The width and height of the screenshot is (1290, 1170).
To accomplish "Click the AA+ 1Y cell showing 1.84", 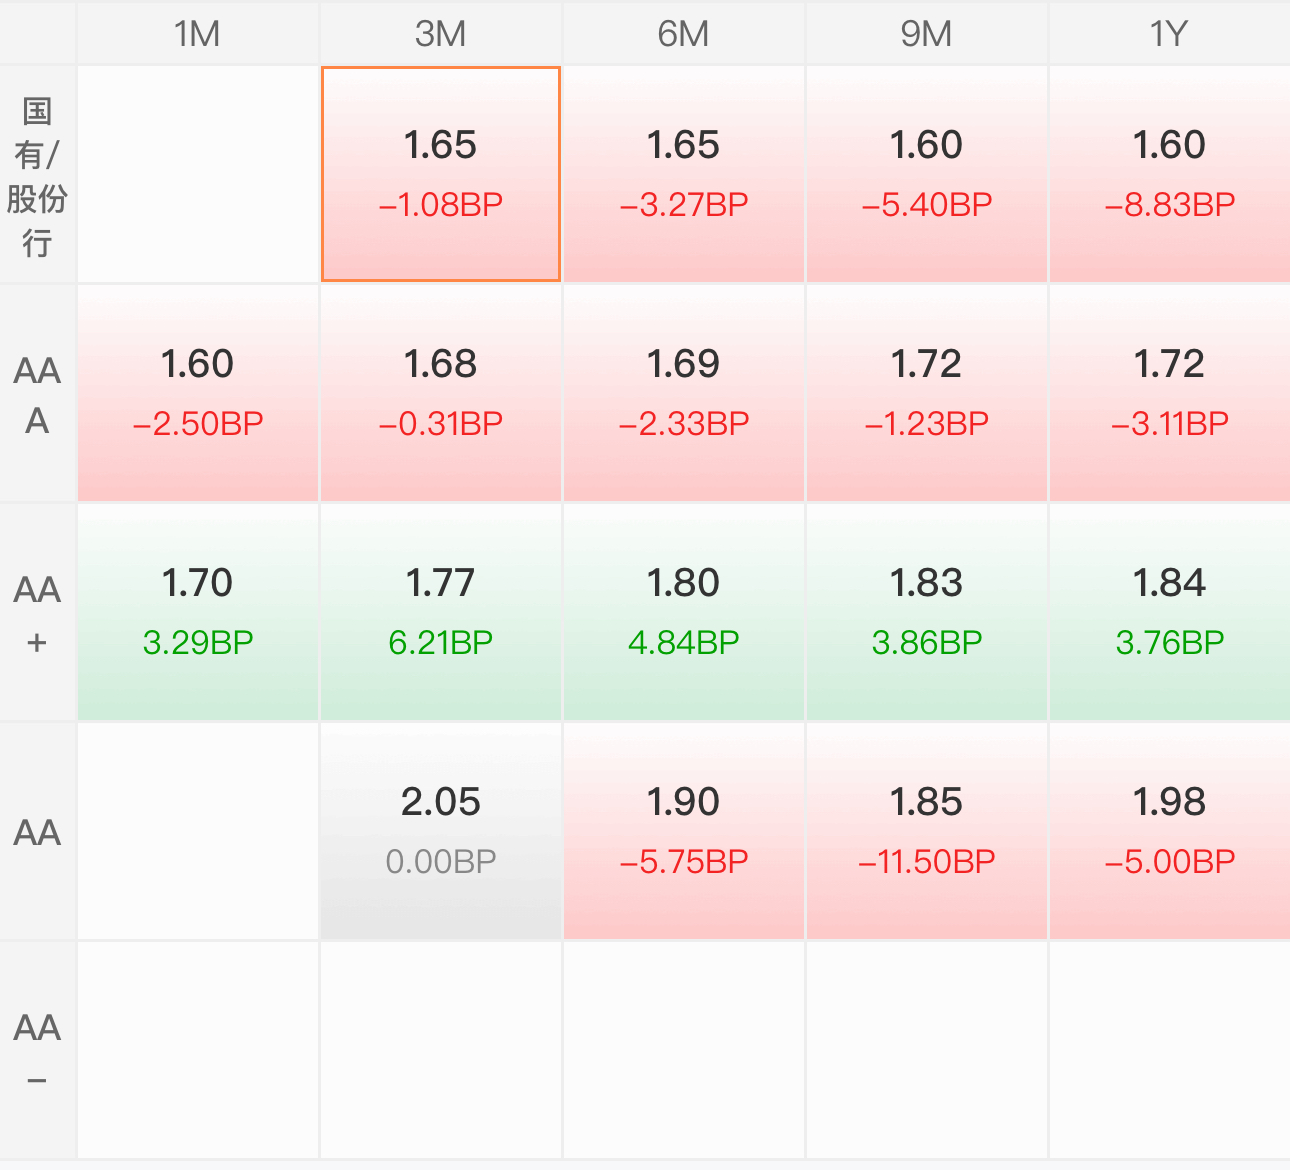I will click(x=1169, y=612).
